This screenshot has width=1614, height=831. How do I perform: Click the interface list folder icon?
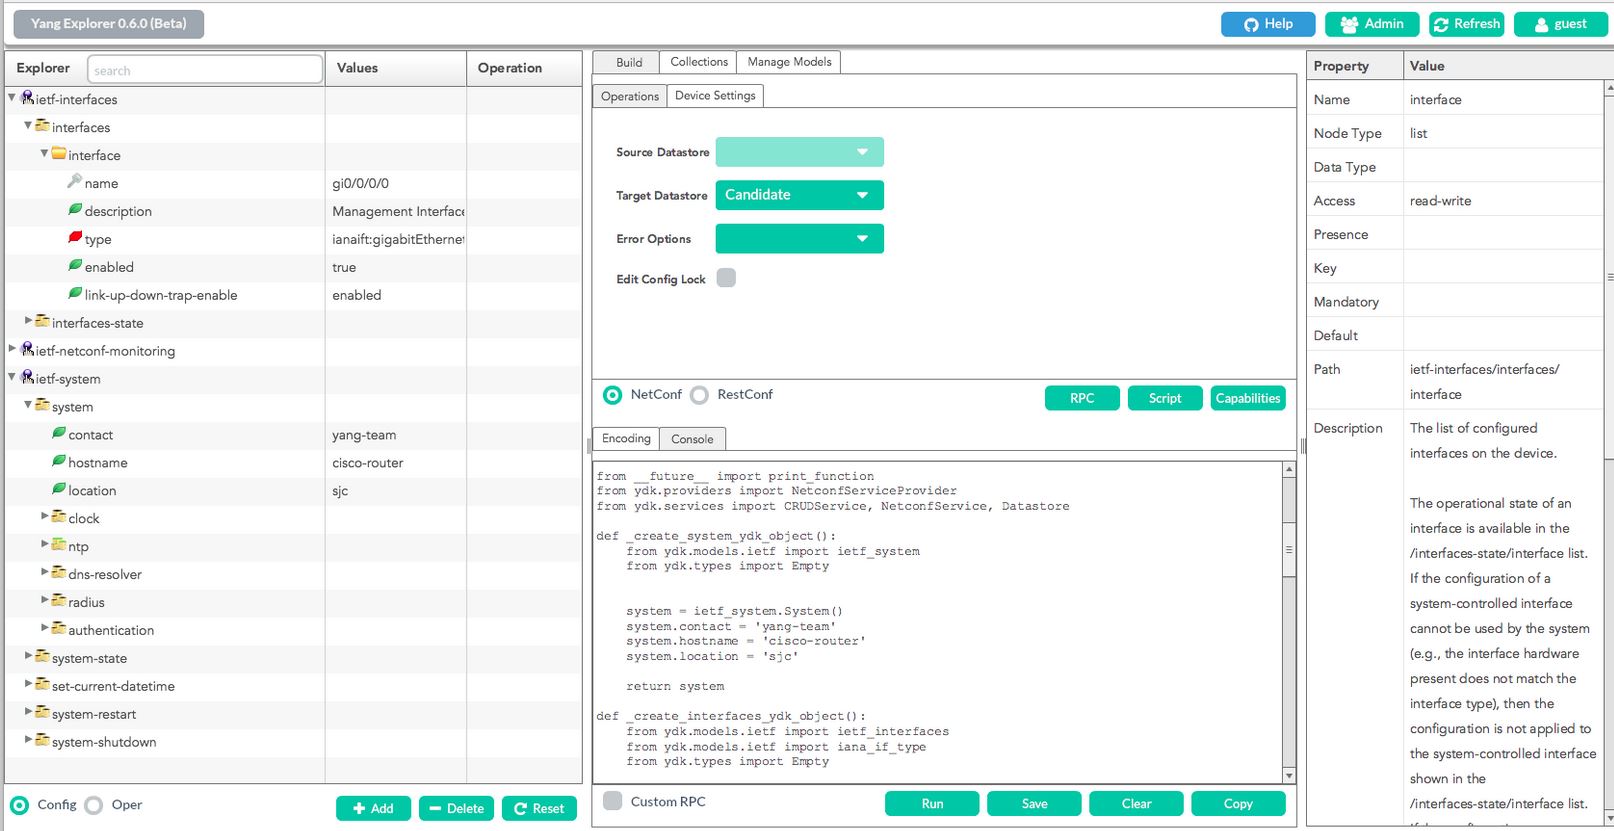pyautogui.click(x=59, y=154)
